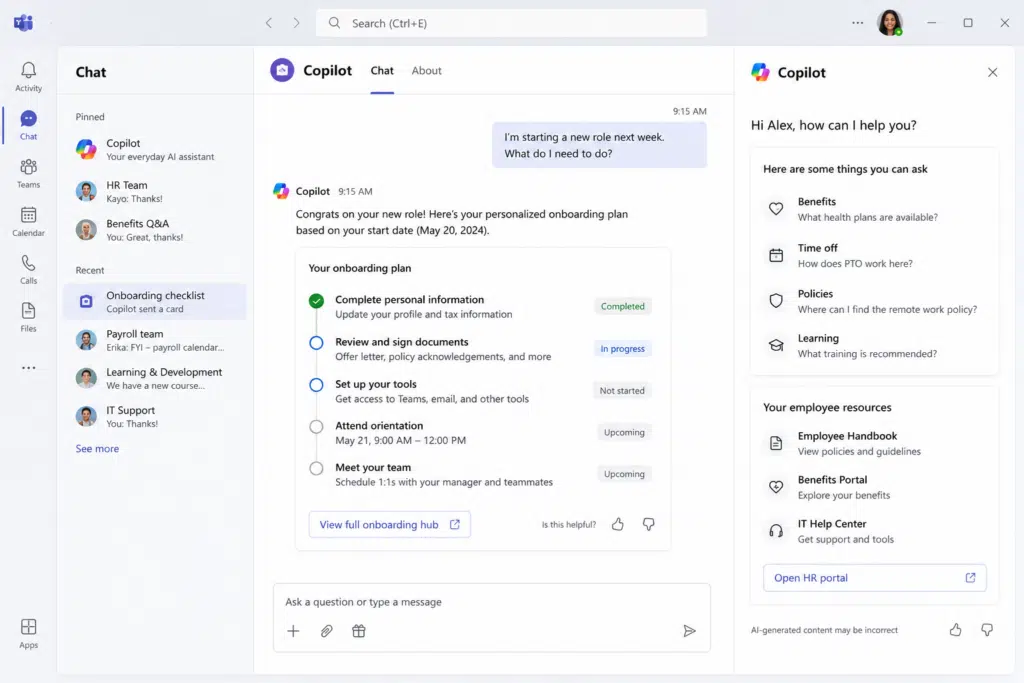The width and height of the screenshot is (1024, 683).
Task: Open the Benefits Q&A chat
Action: pos(155,229)
